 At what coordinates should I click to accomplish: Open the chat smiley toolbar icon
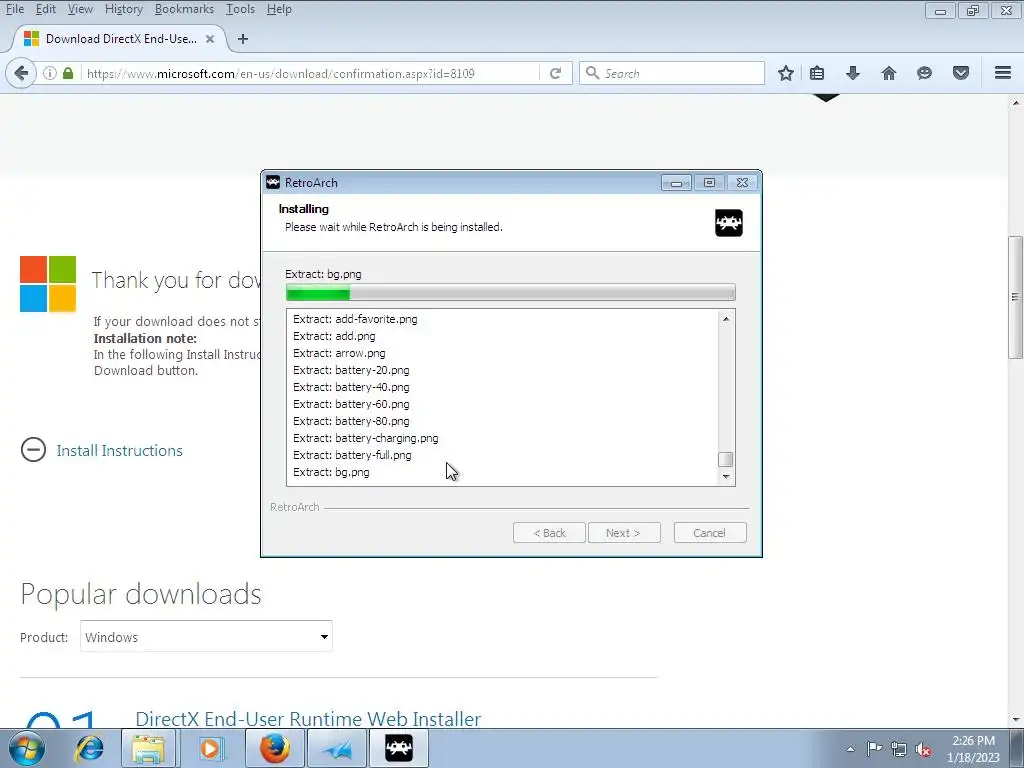(924, 73)
